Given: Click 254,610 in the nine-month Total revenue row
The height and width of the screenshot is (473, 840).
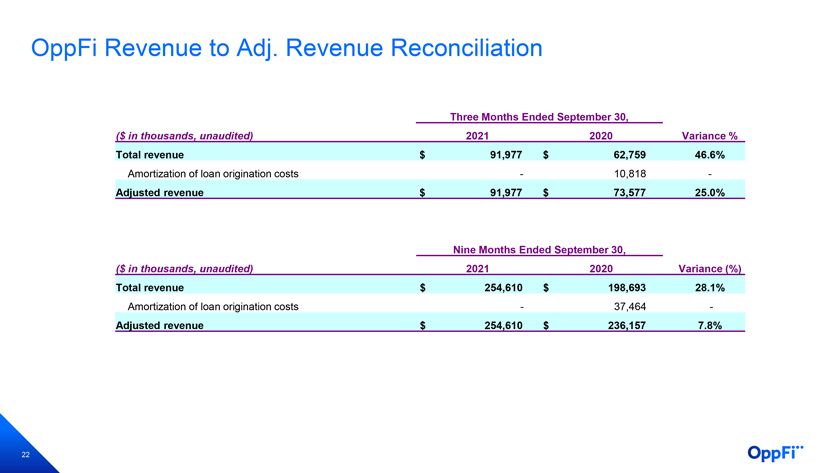Looking at the screenshot, I should click(503, 288).
